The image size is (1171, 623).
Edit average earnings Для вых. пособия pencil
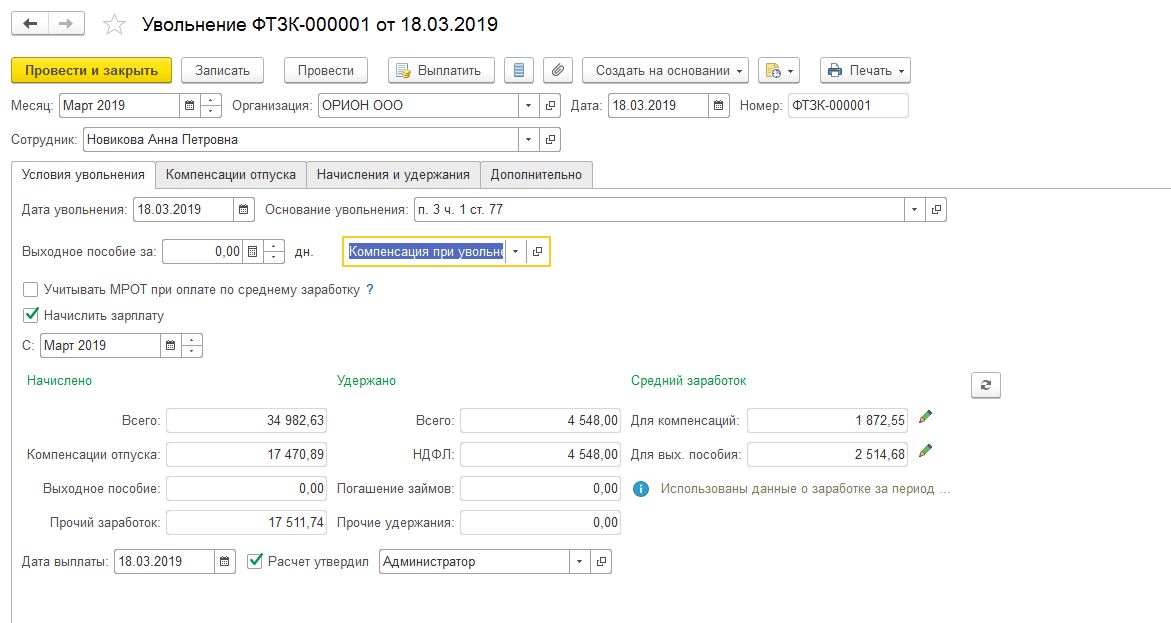925,451
